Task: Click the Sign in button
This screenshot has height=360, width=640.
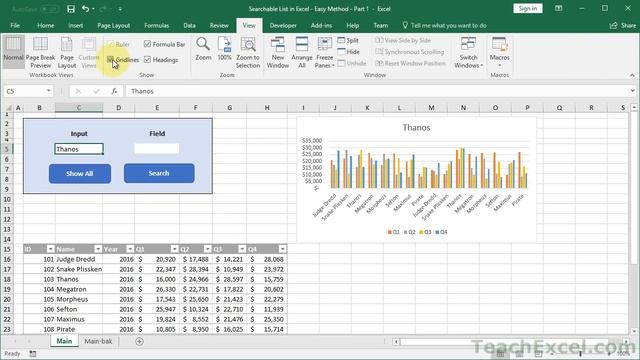Action: [x=527, y=9]
